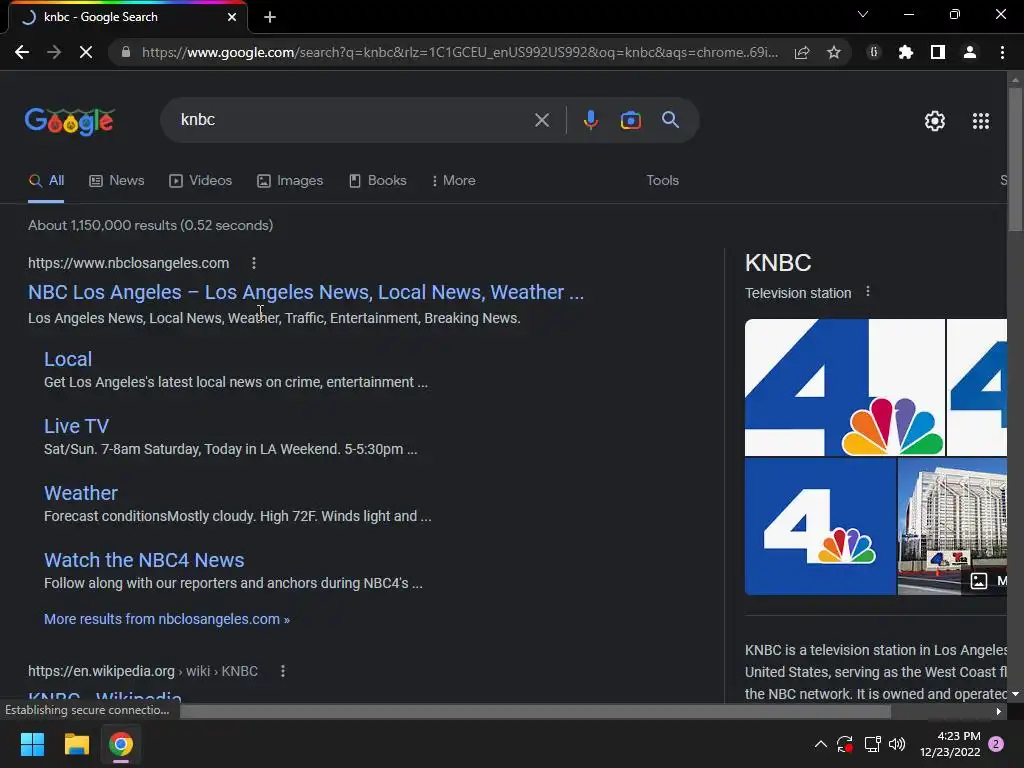Open the Google apps grid
Image resolution: width=1024 pixels, height=768 pixels.
980,121
